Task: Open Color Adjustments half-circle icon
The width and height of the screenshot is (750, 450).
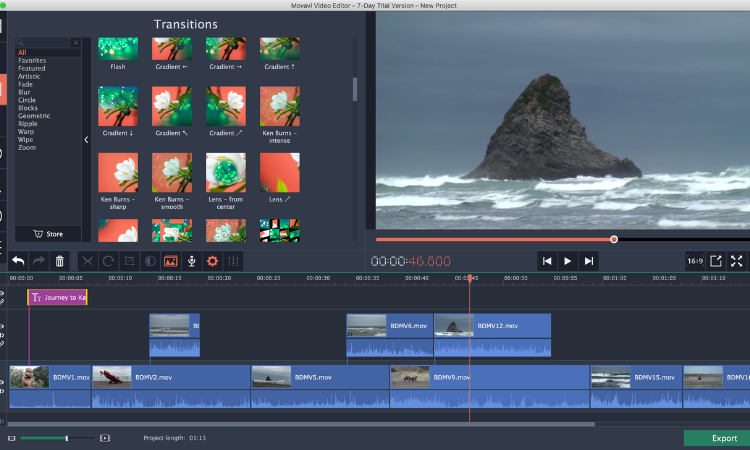Action: pyautogui.click(x=150, y=261)
